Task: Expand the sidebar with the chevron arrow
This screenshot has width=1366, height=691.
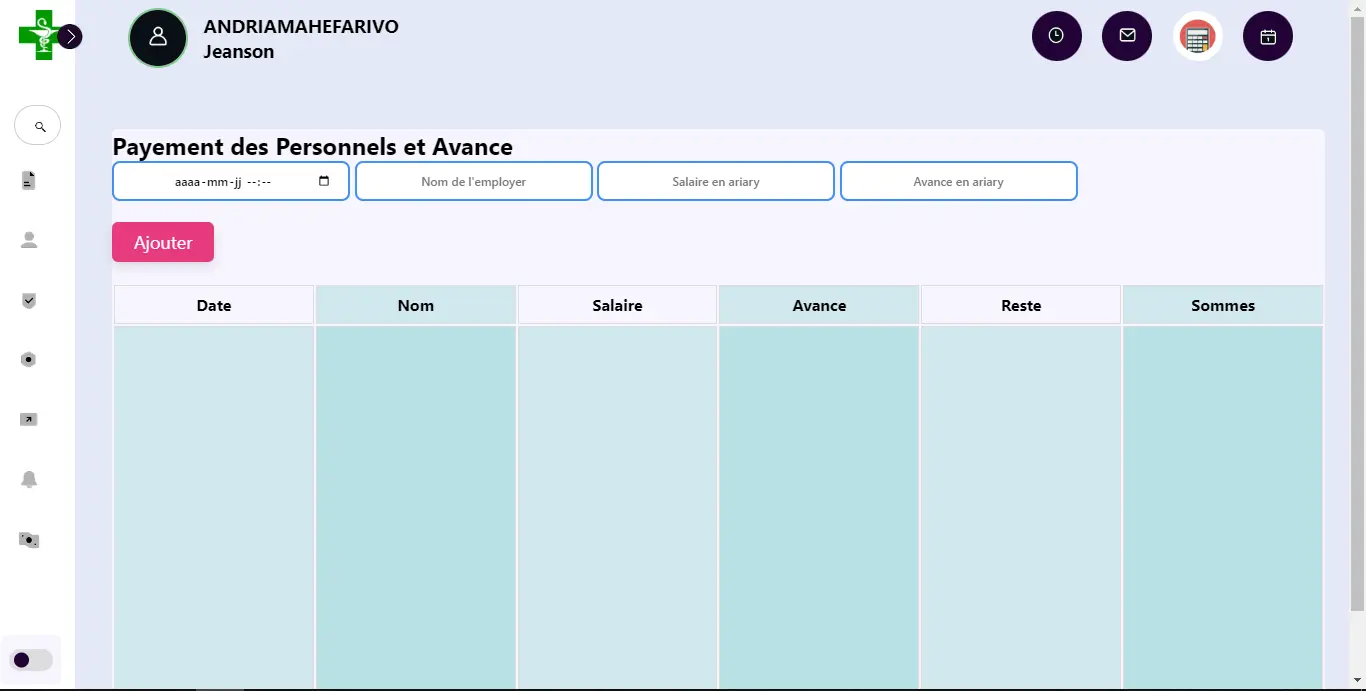Action: pyautogui.click(x=70, y=37)
